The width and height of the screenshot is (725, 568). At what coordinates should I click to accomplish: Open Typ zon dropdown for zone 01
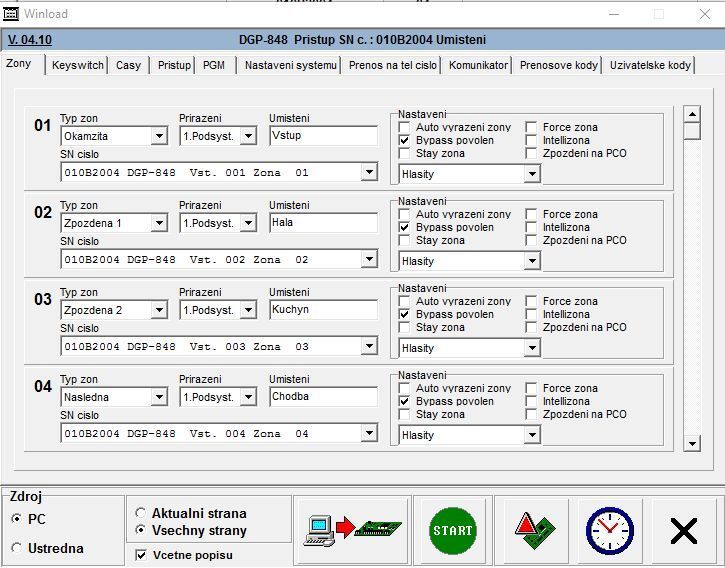[x=159, y=136]
